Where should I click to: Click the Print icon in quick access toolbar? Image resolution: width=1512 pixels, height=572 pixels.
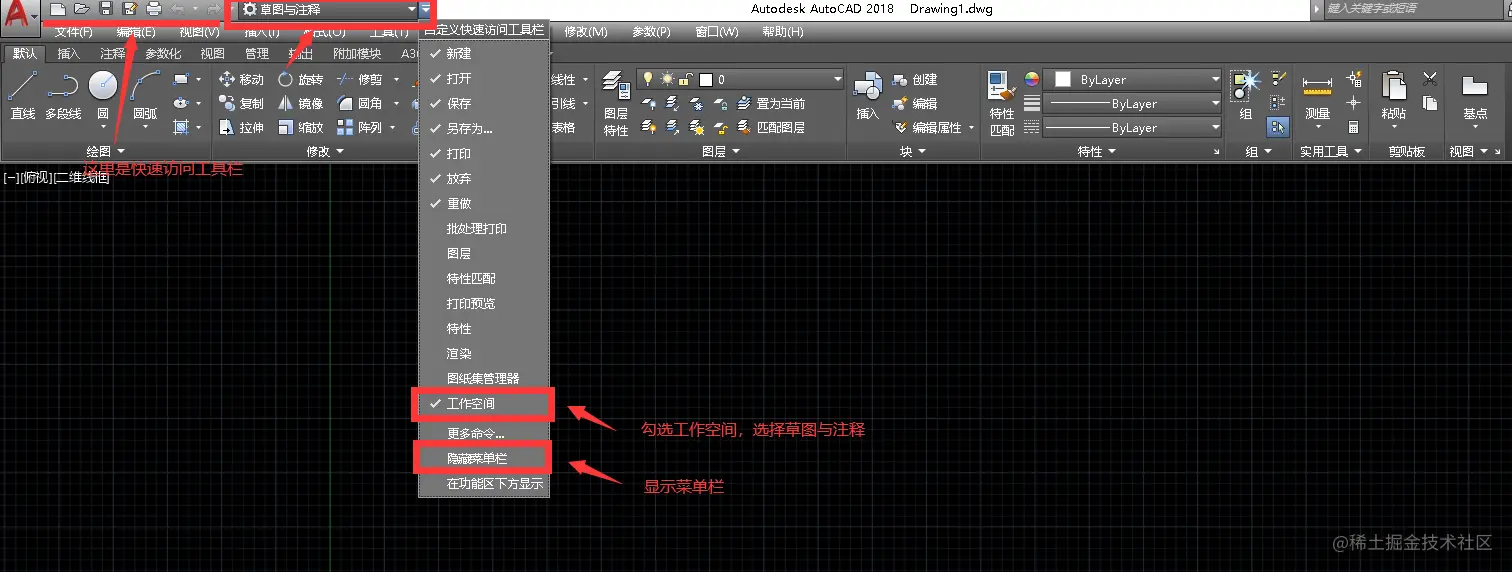tap(153, 9)
